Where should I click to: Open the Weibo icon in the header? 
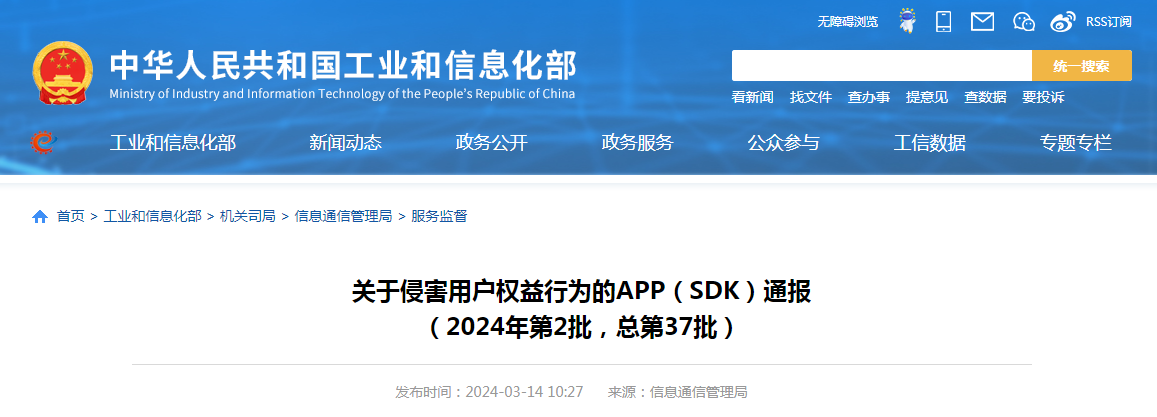pyautogui.click(x=1063, y=22)
